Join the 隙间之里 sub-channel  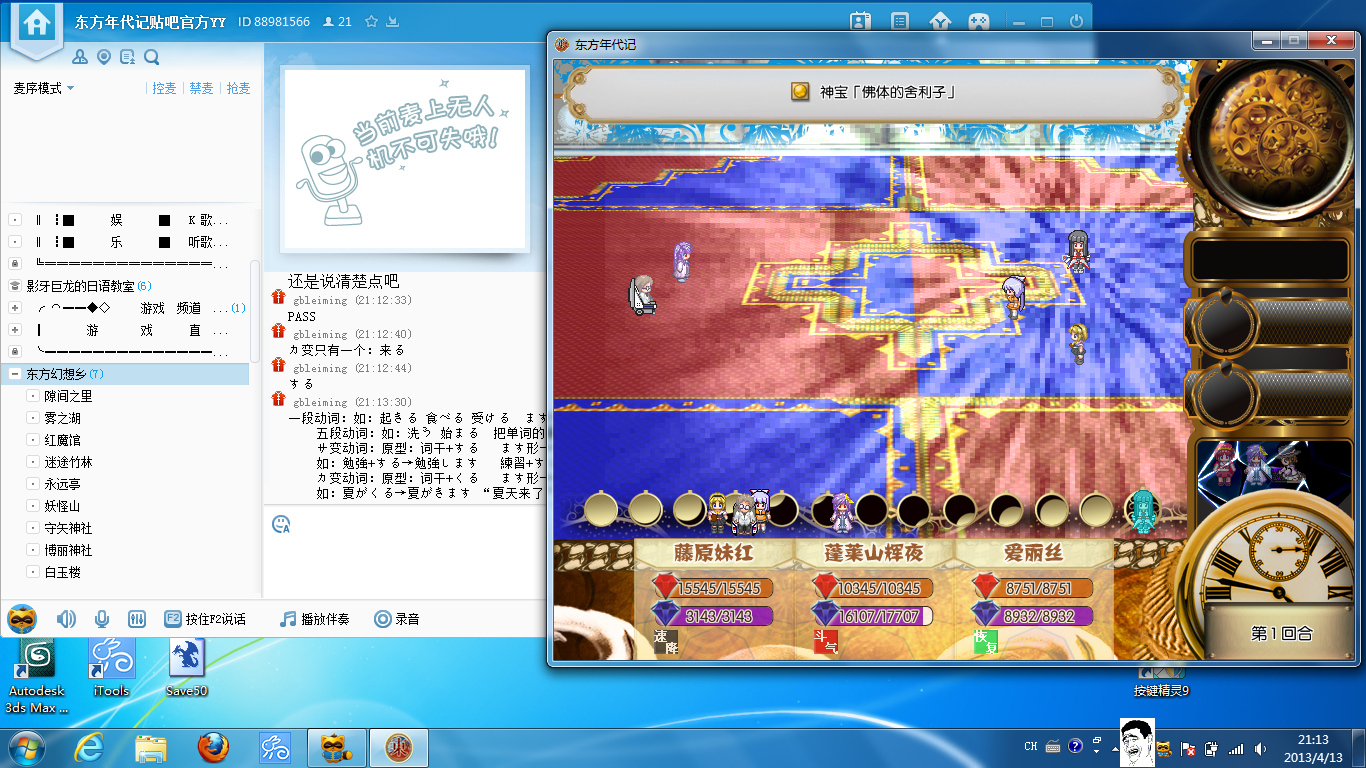pyautogui.click(x=68, y=396)
